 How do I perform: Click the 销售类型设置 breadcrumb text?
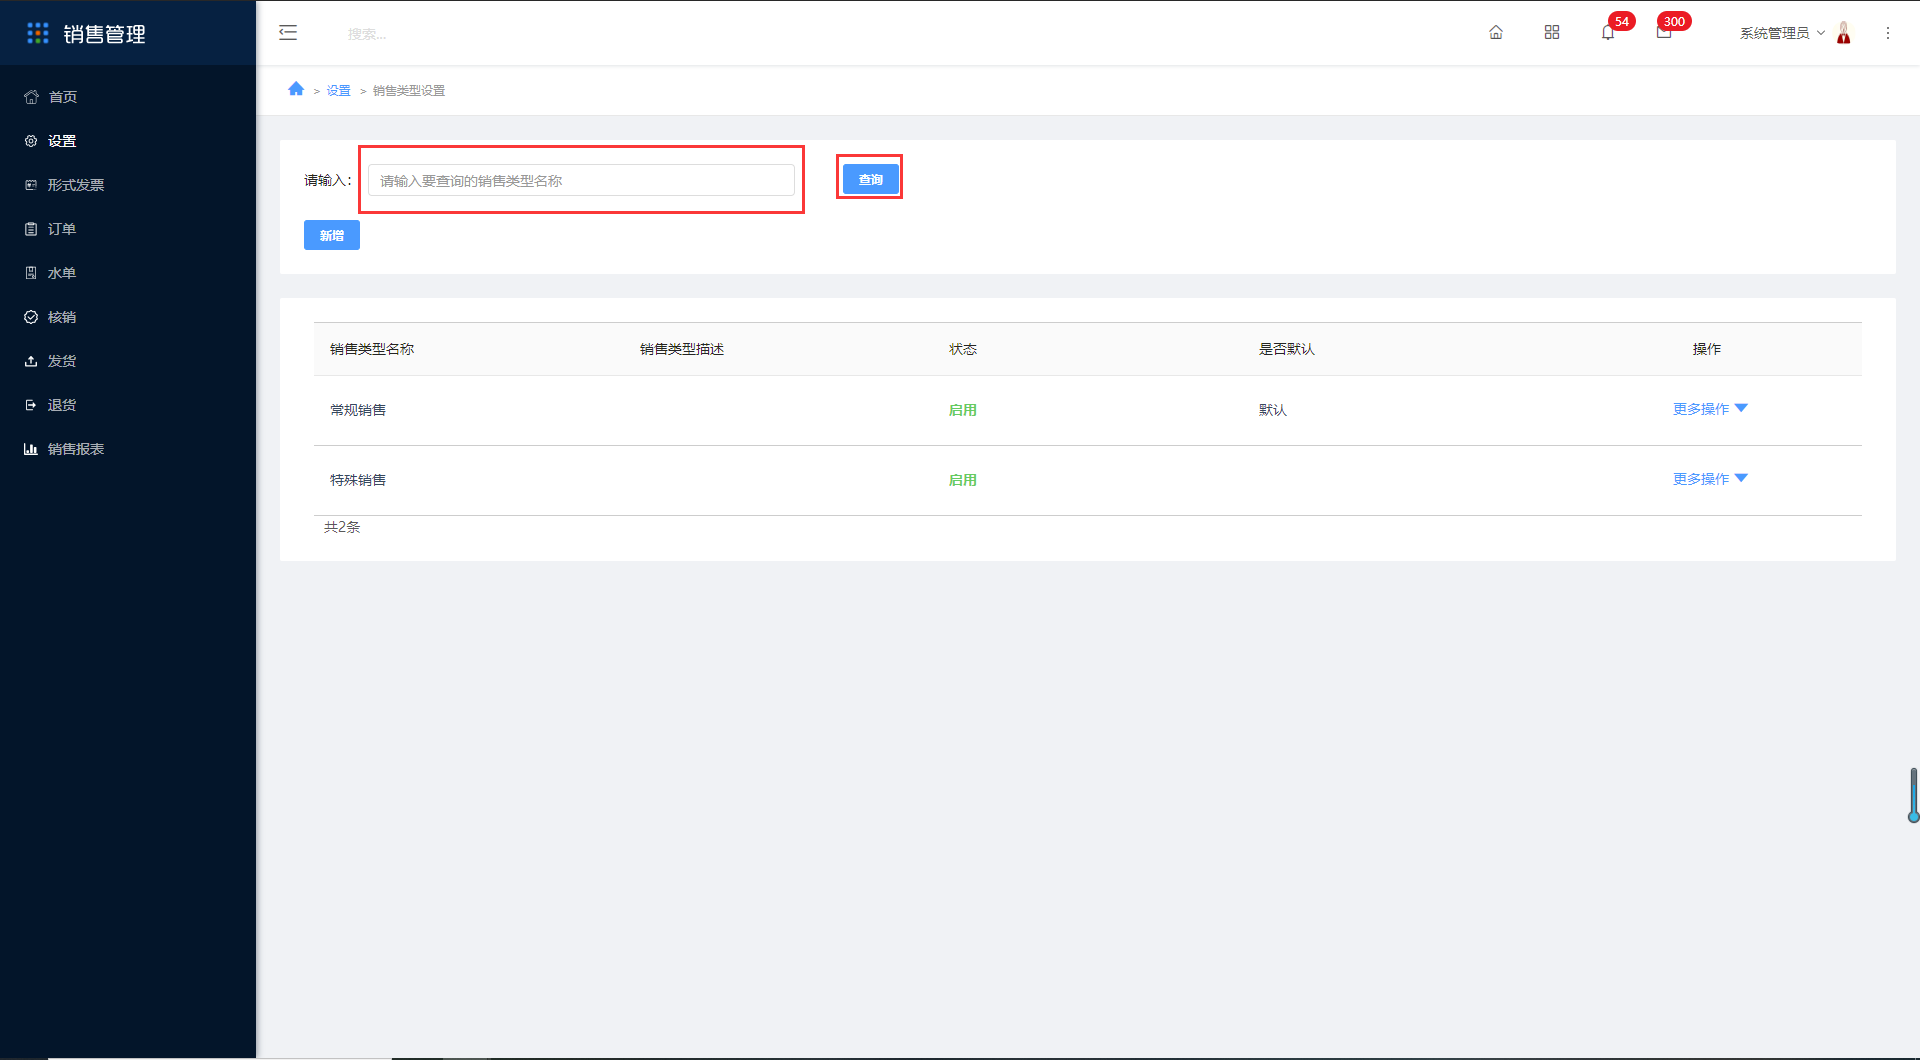click(x=409, y=90)
